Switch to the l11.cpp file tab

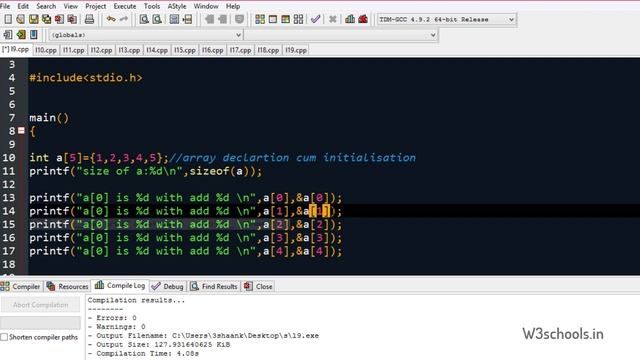pyautogui.click(x=73, y=50)
